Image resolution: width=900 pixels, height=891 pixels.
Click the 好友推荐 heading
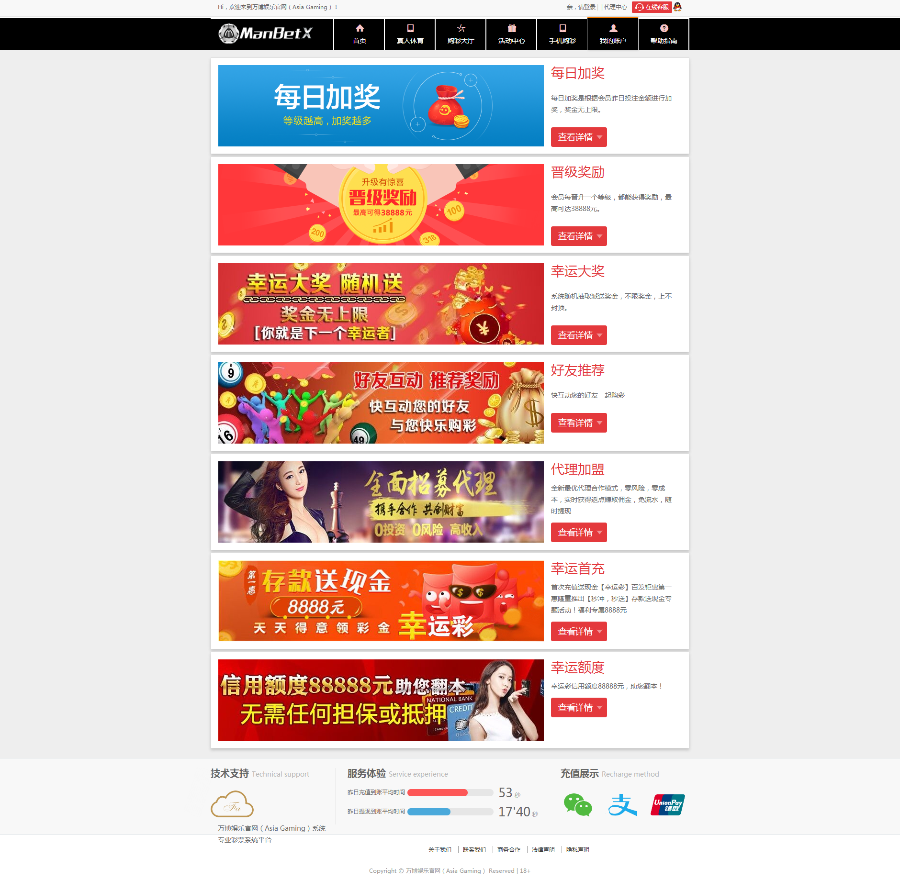[577, 370]
